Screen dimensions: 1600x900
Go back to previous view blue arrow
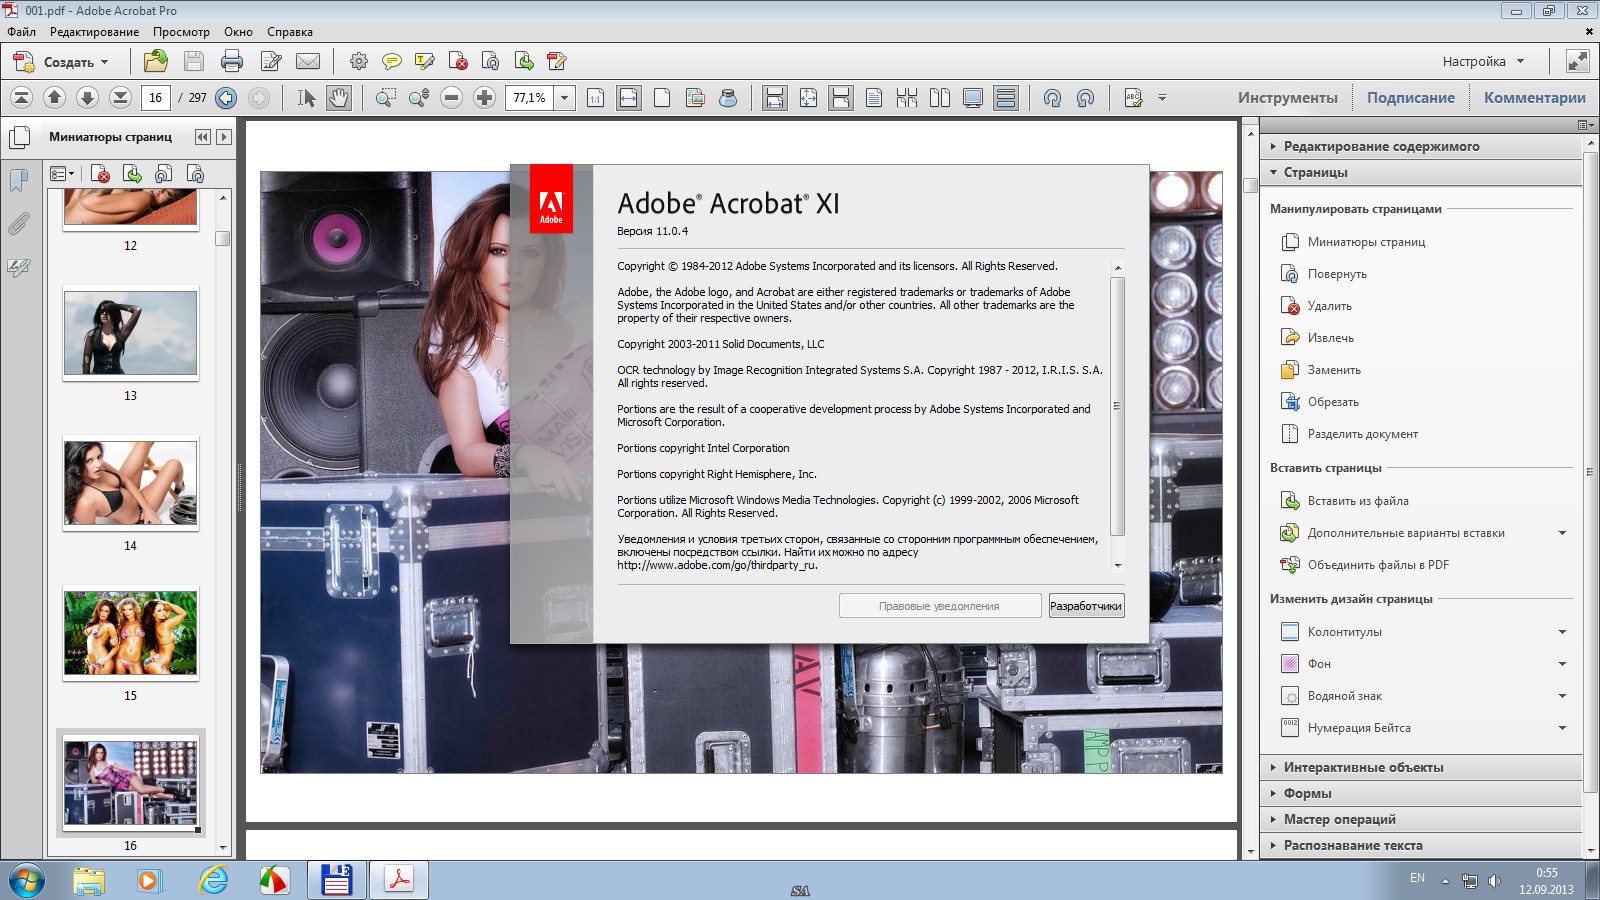pos(226,98)
